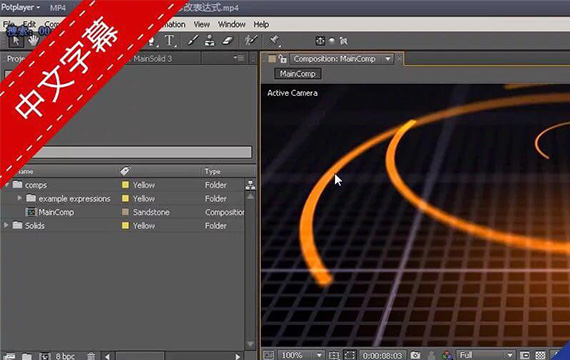Select the Clone Stamp tool
570x360 pixels.
(210, 40)
